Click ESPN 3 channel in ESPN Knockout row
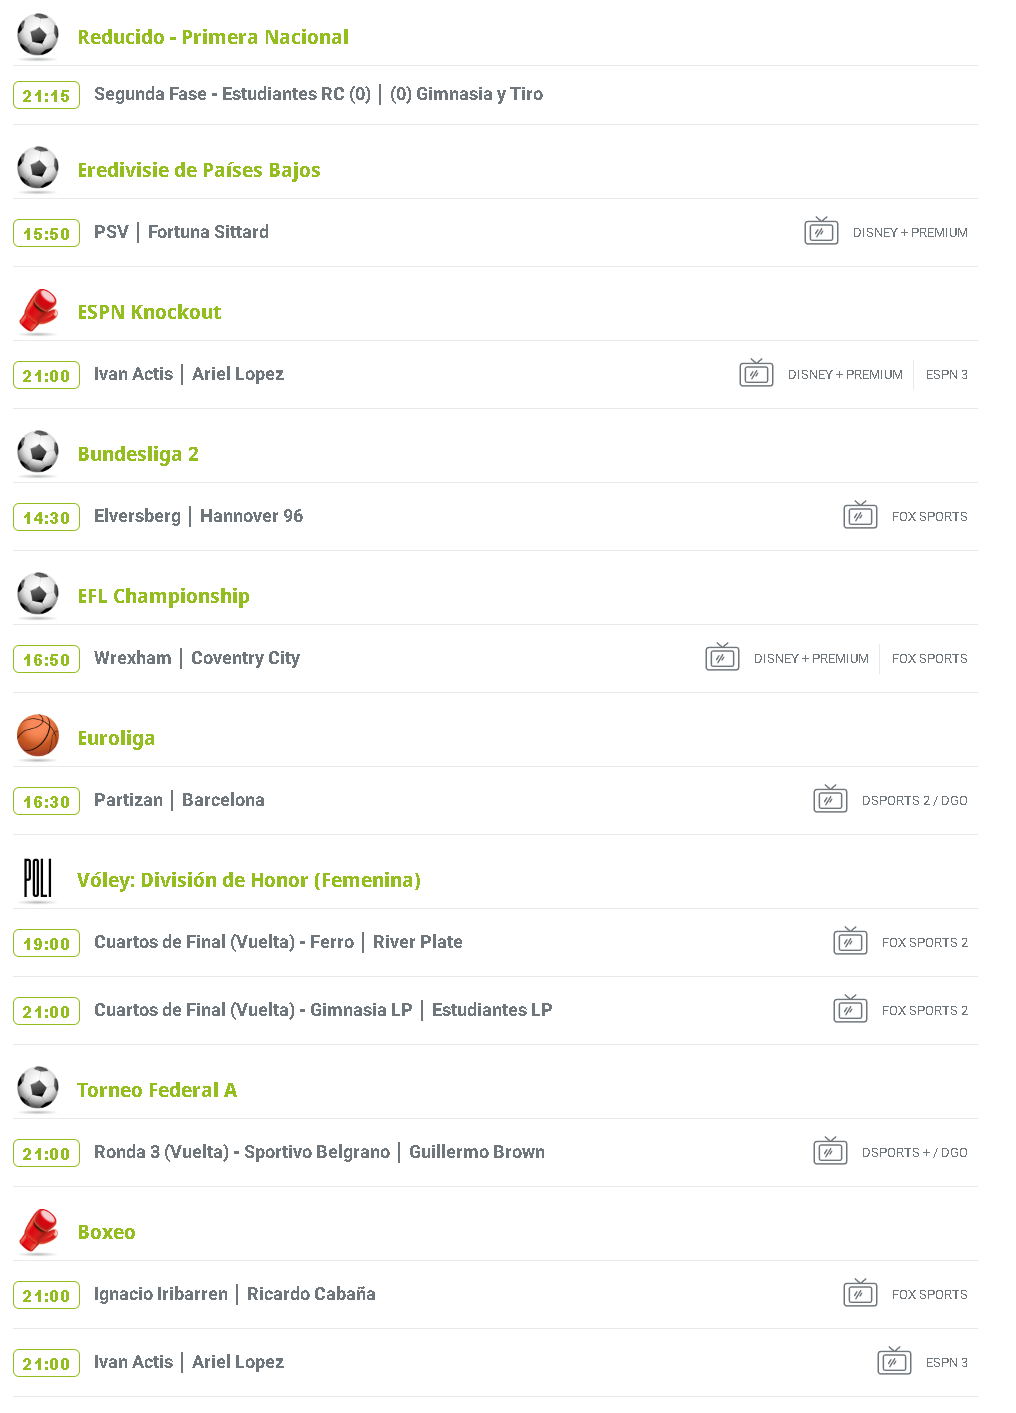The image size is (1016, 1413). (x=946, y=375)
